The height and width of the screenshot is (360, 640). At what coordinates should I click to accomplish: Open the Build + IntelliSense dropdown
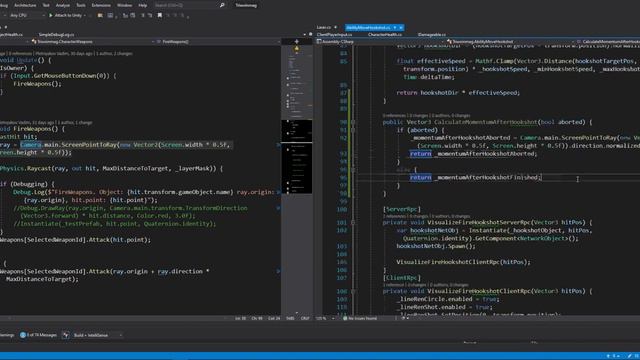(98, 335)
